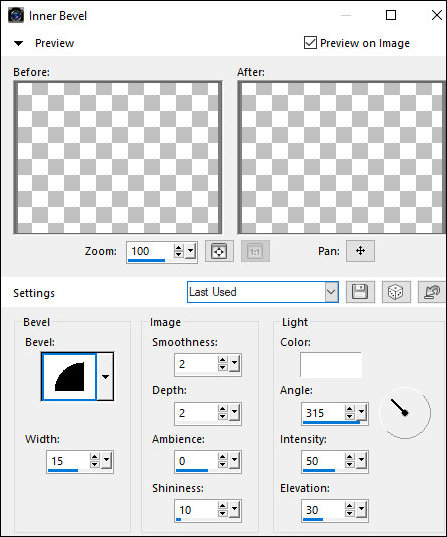Save preset using floppy disk icon
Image resolution: width=447 pixels, height=537 pixels.
click(x=360, y=292)
